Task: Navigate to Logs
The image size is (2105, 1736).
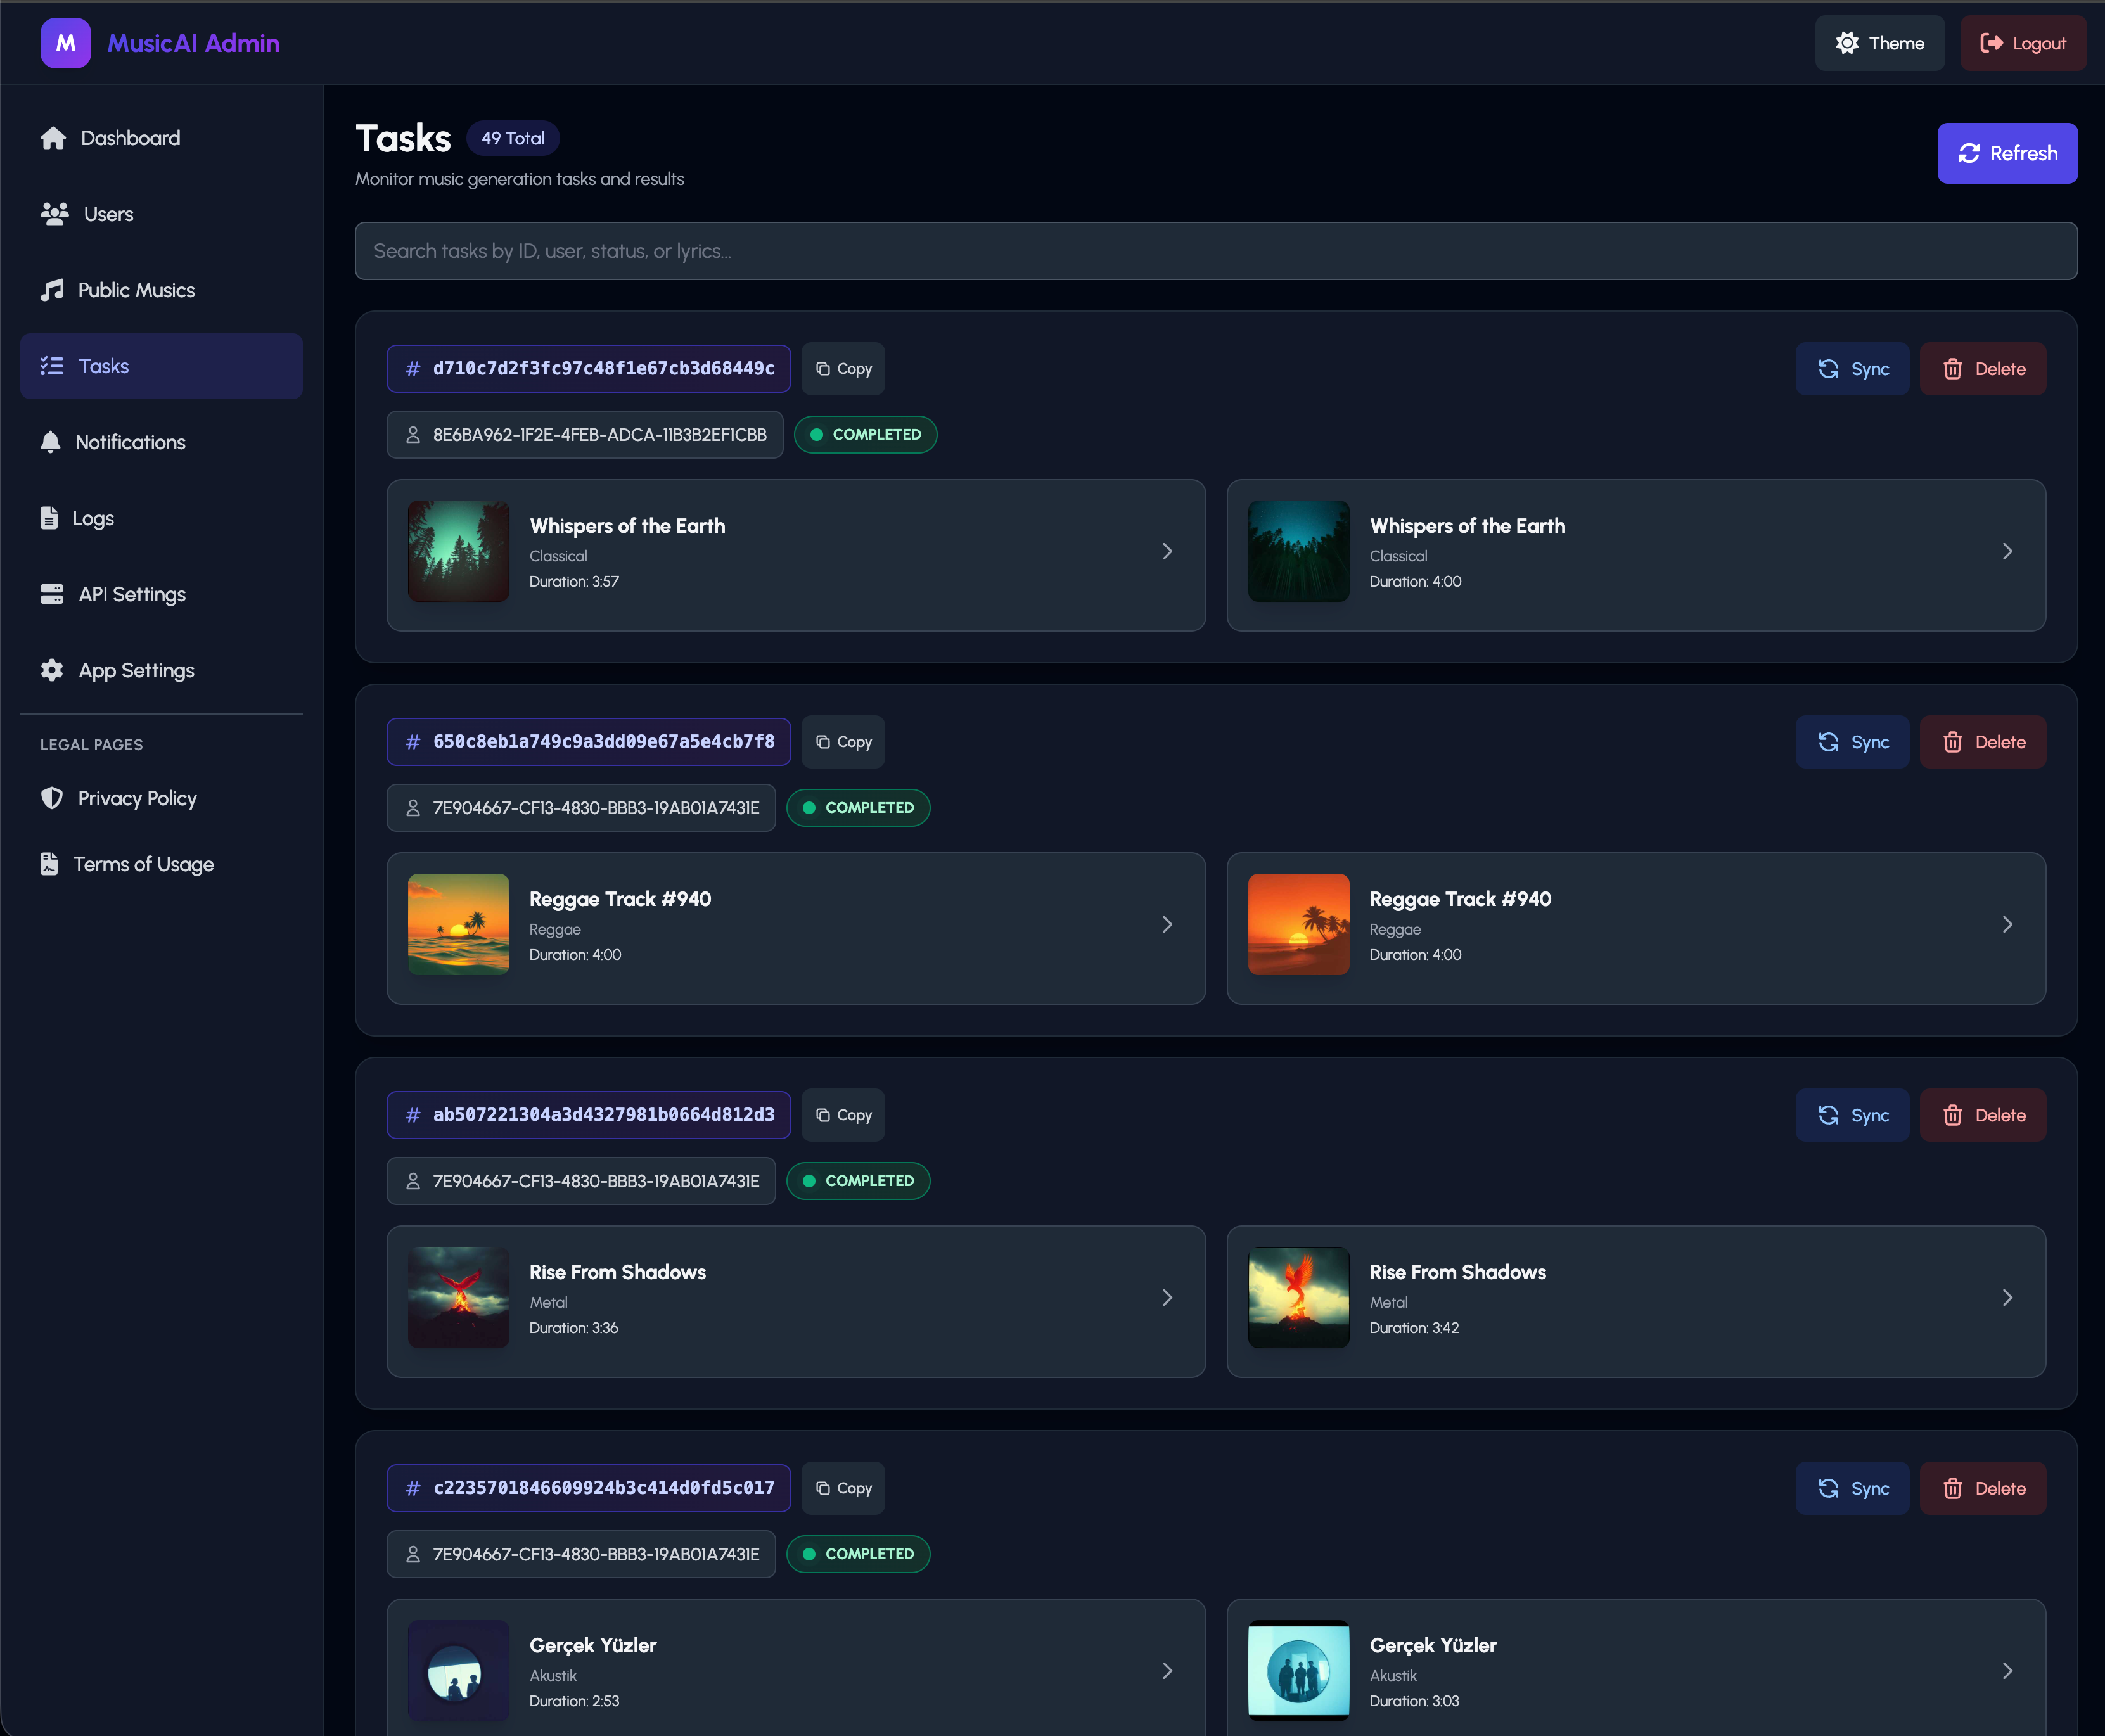Action: (x=161, y=518)
